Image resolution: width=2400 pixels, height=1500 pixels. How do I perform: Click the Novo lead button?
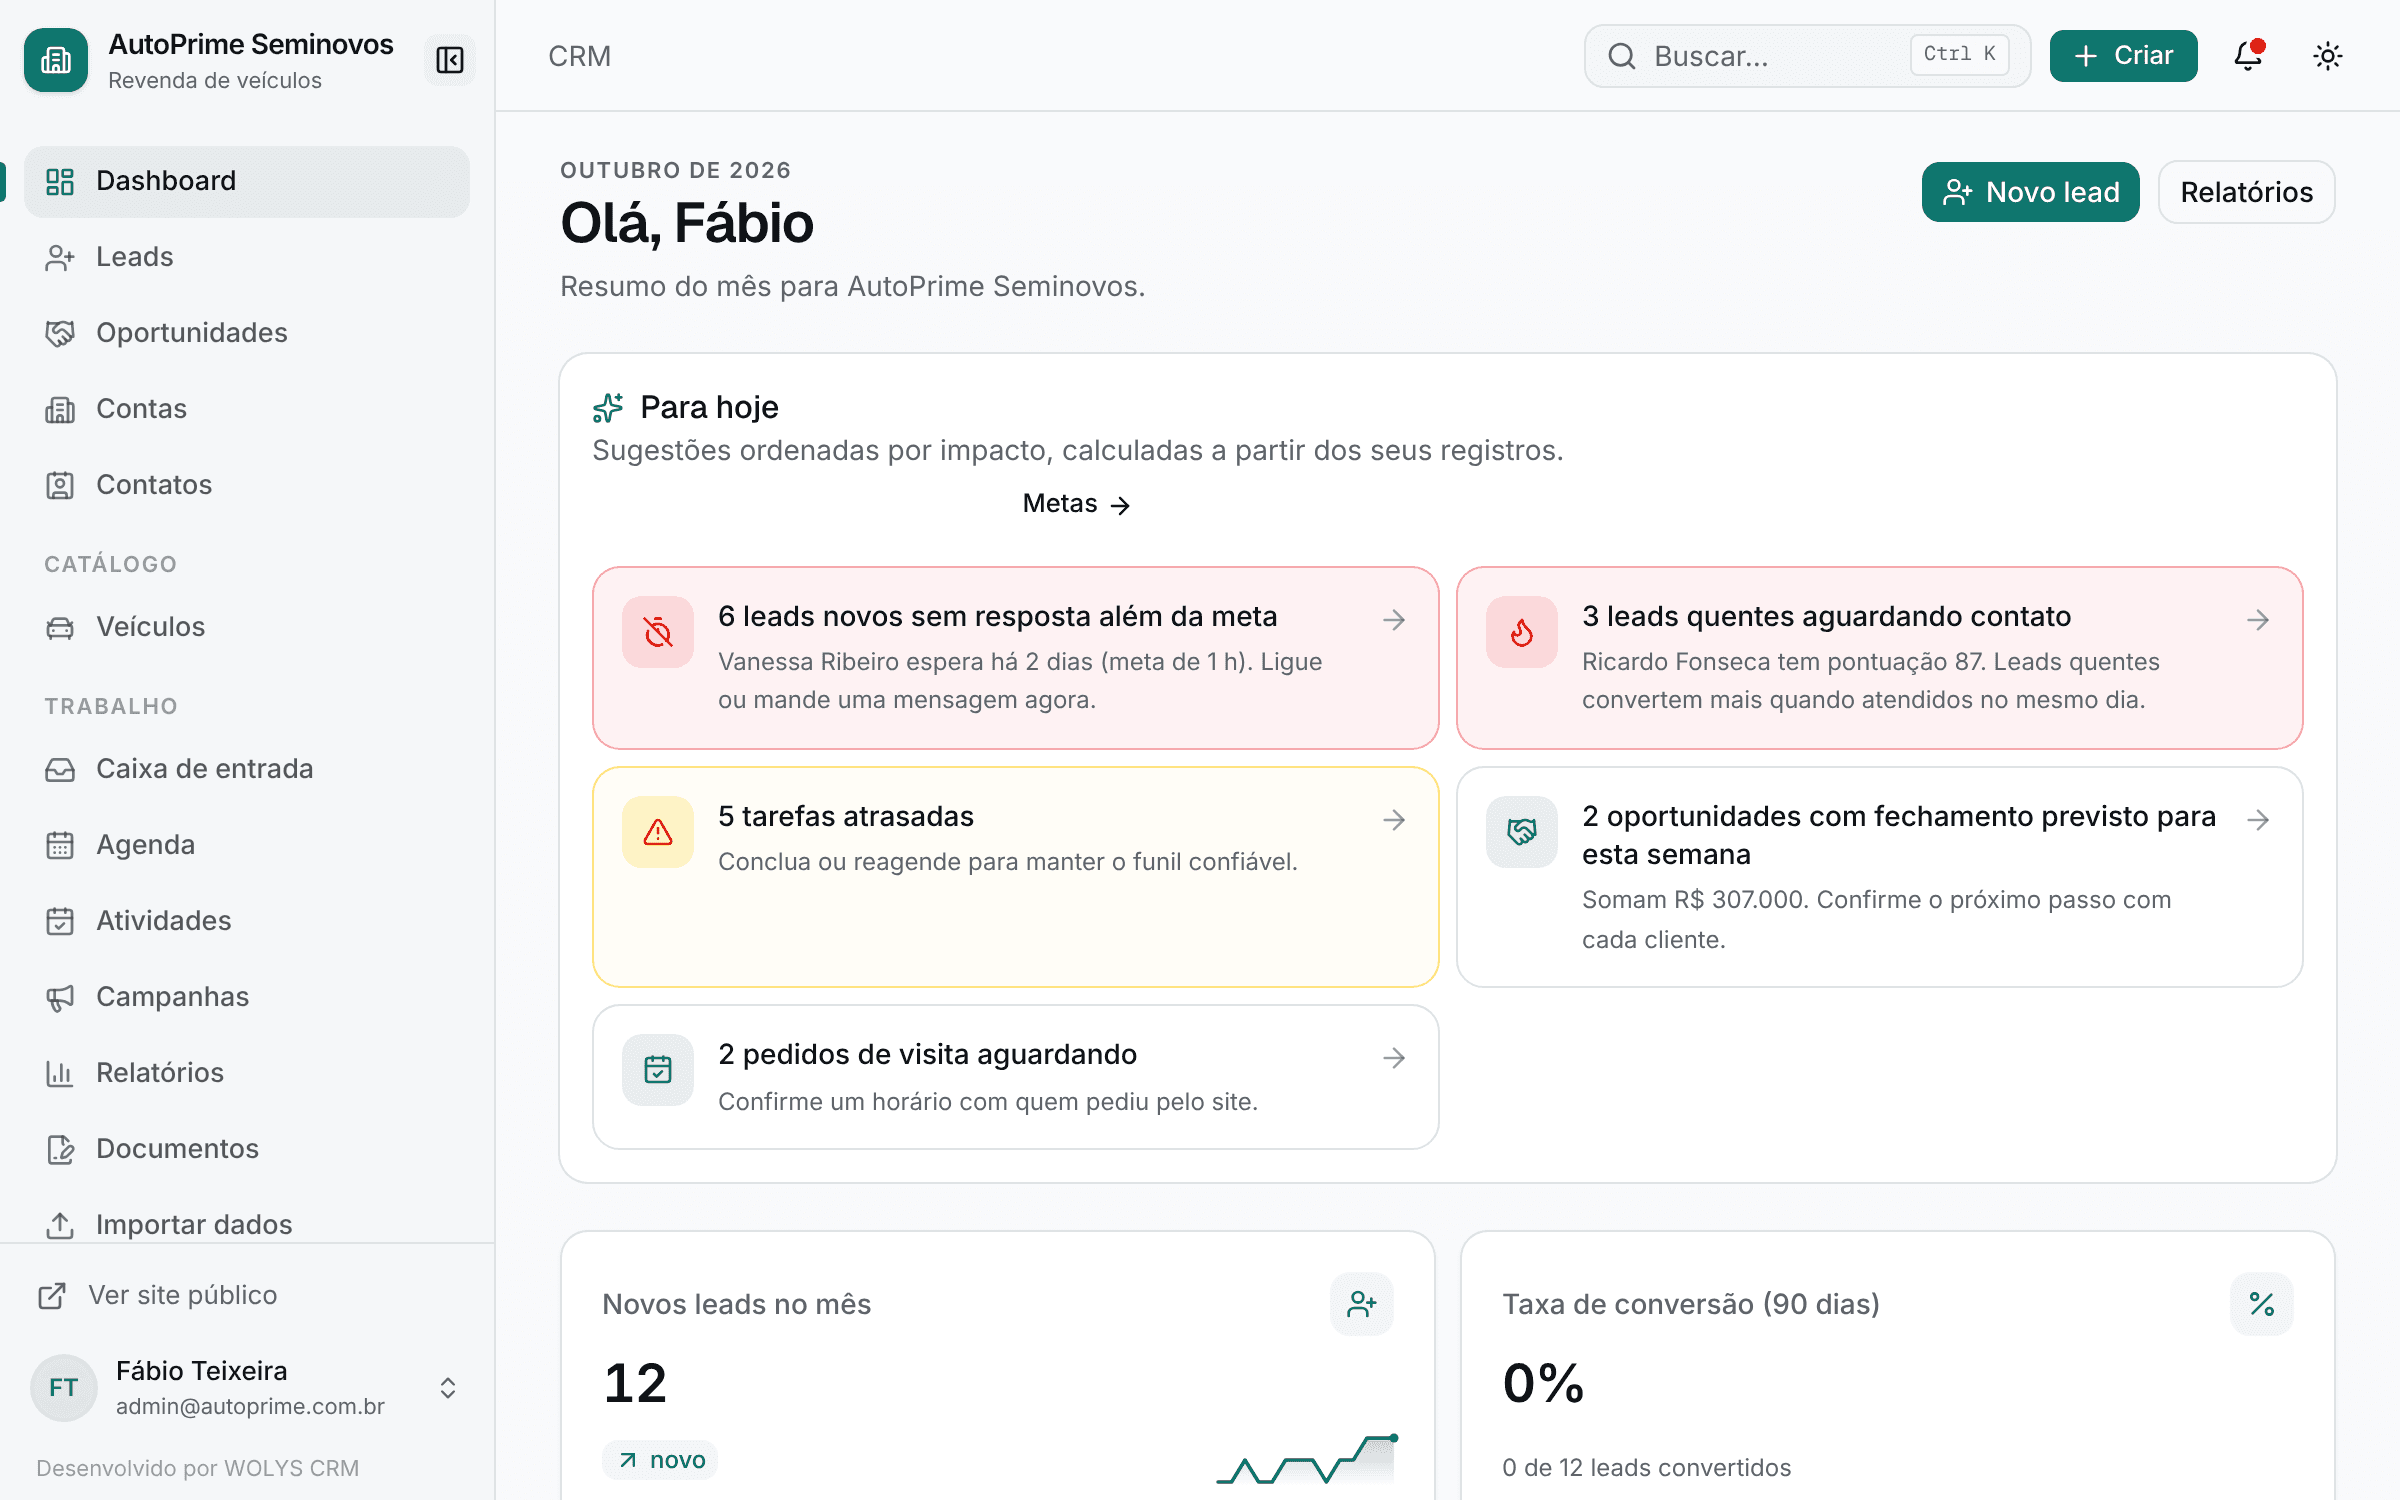click(x=2030, y=192)
